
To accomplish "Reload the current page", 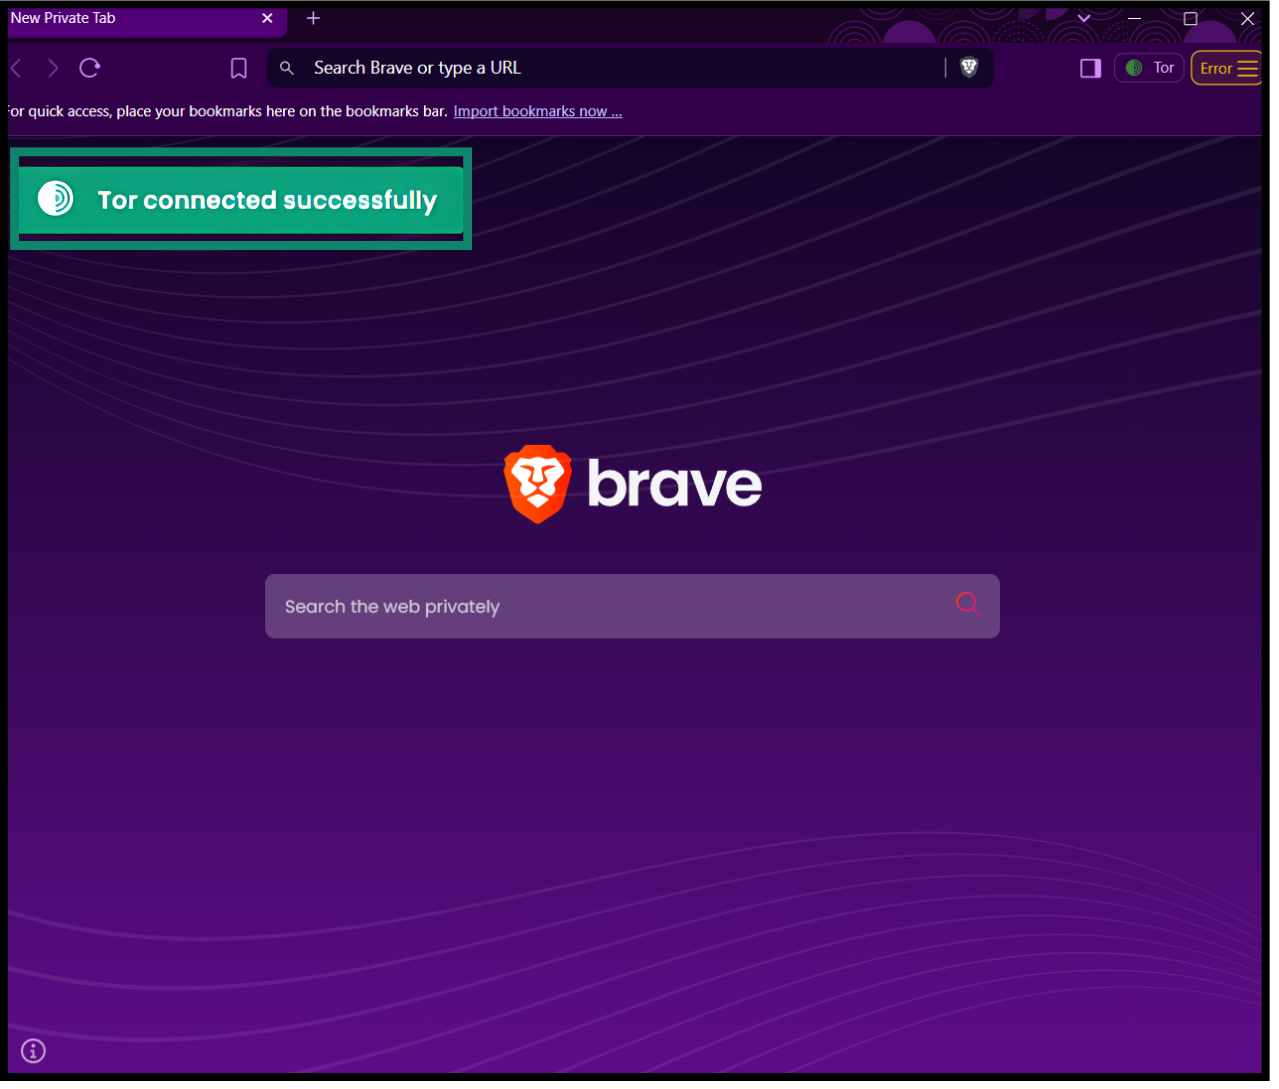I will (89, 68).
